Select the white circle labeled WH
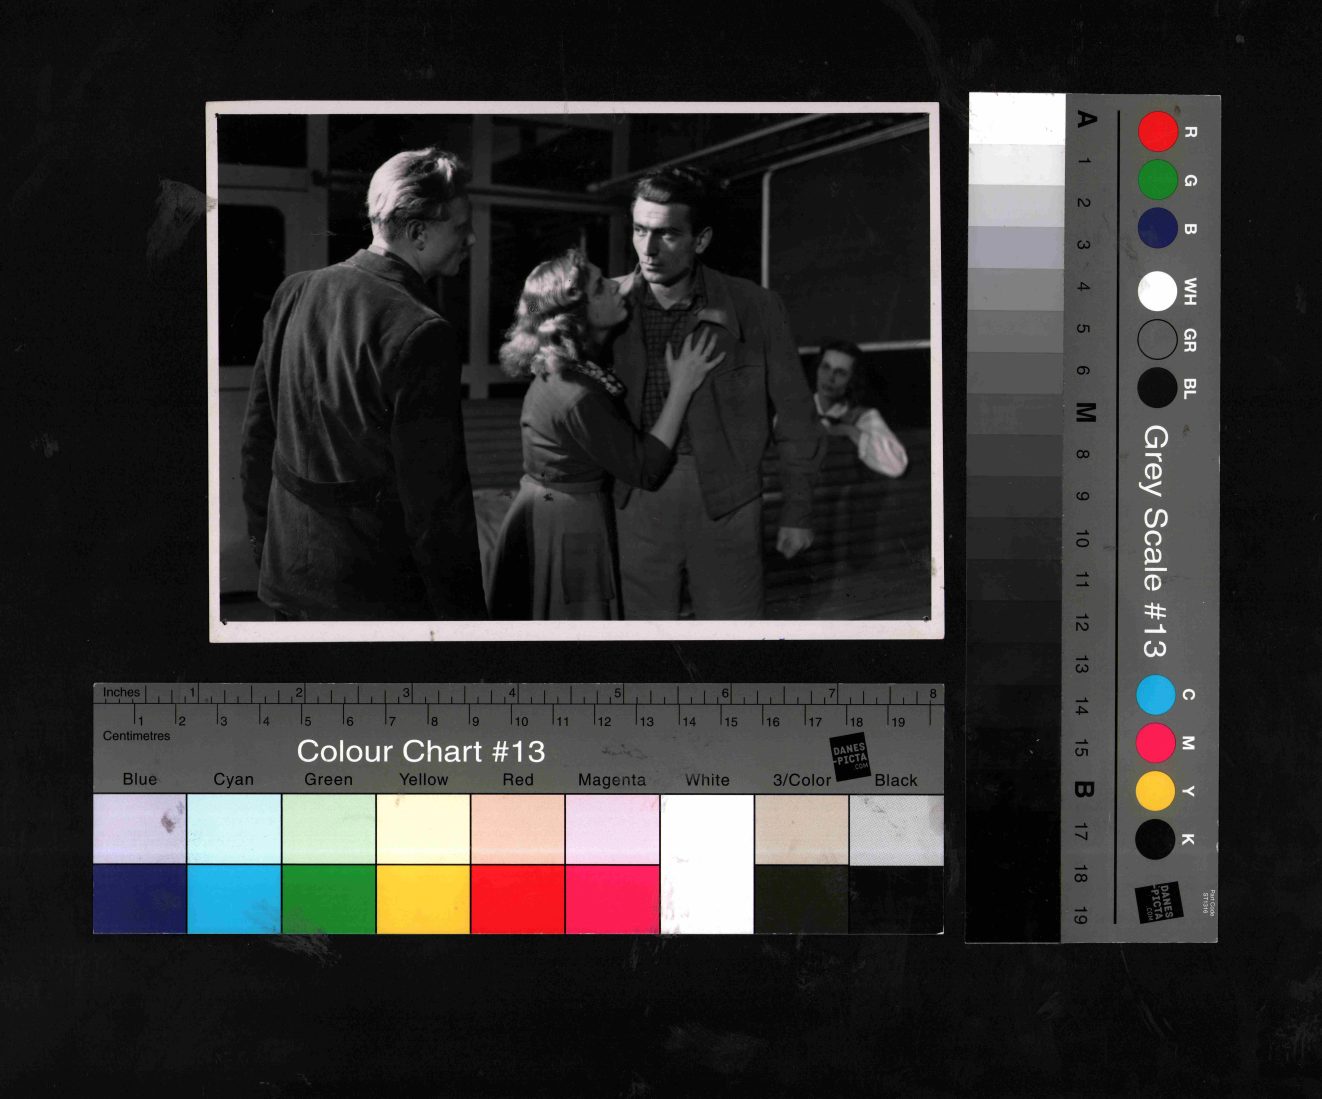The width and height of the screenshot is (1322, 1099). click(x=1157, y=292)
